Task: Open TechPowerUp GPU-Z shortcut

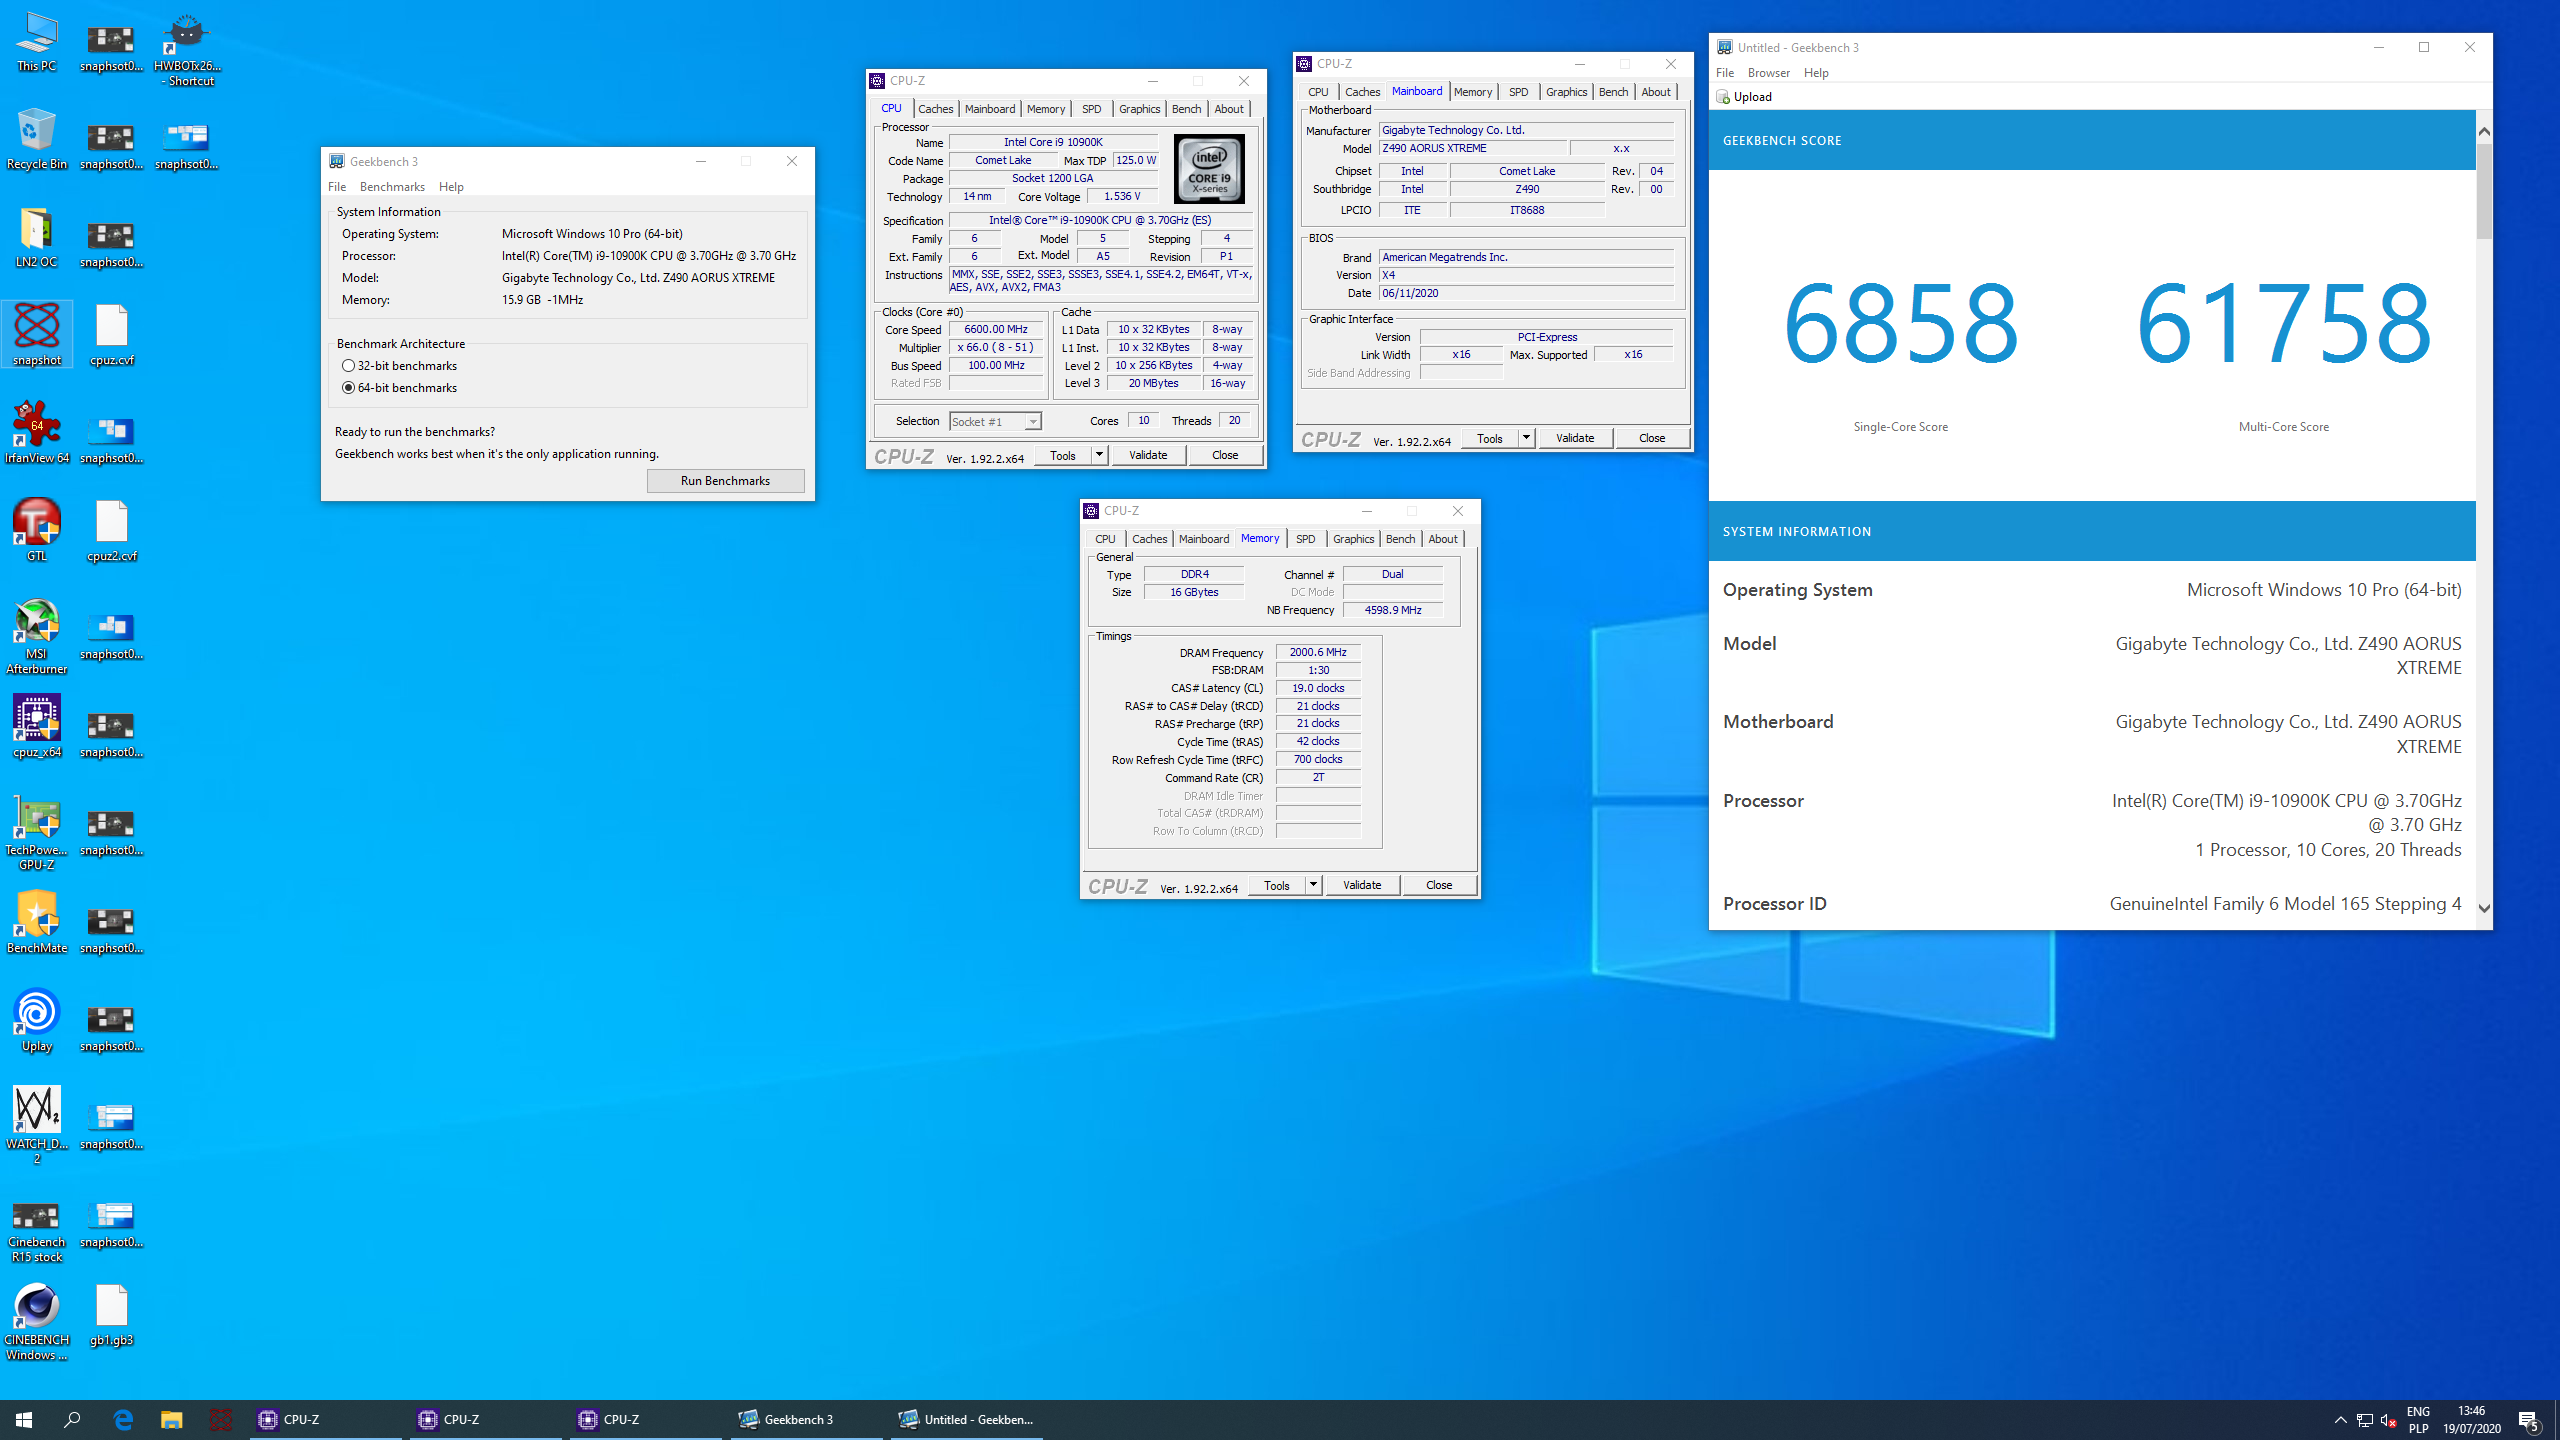Action: pos(37,832)
